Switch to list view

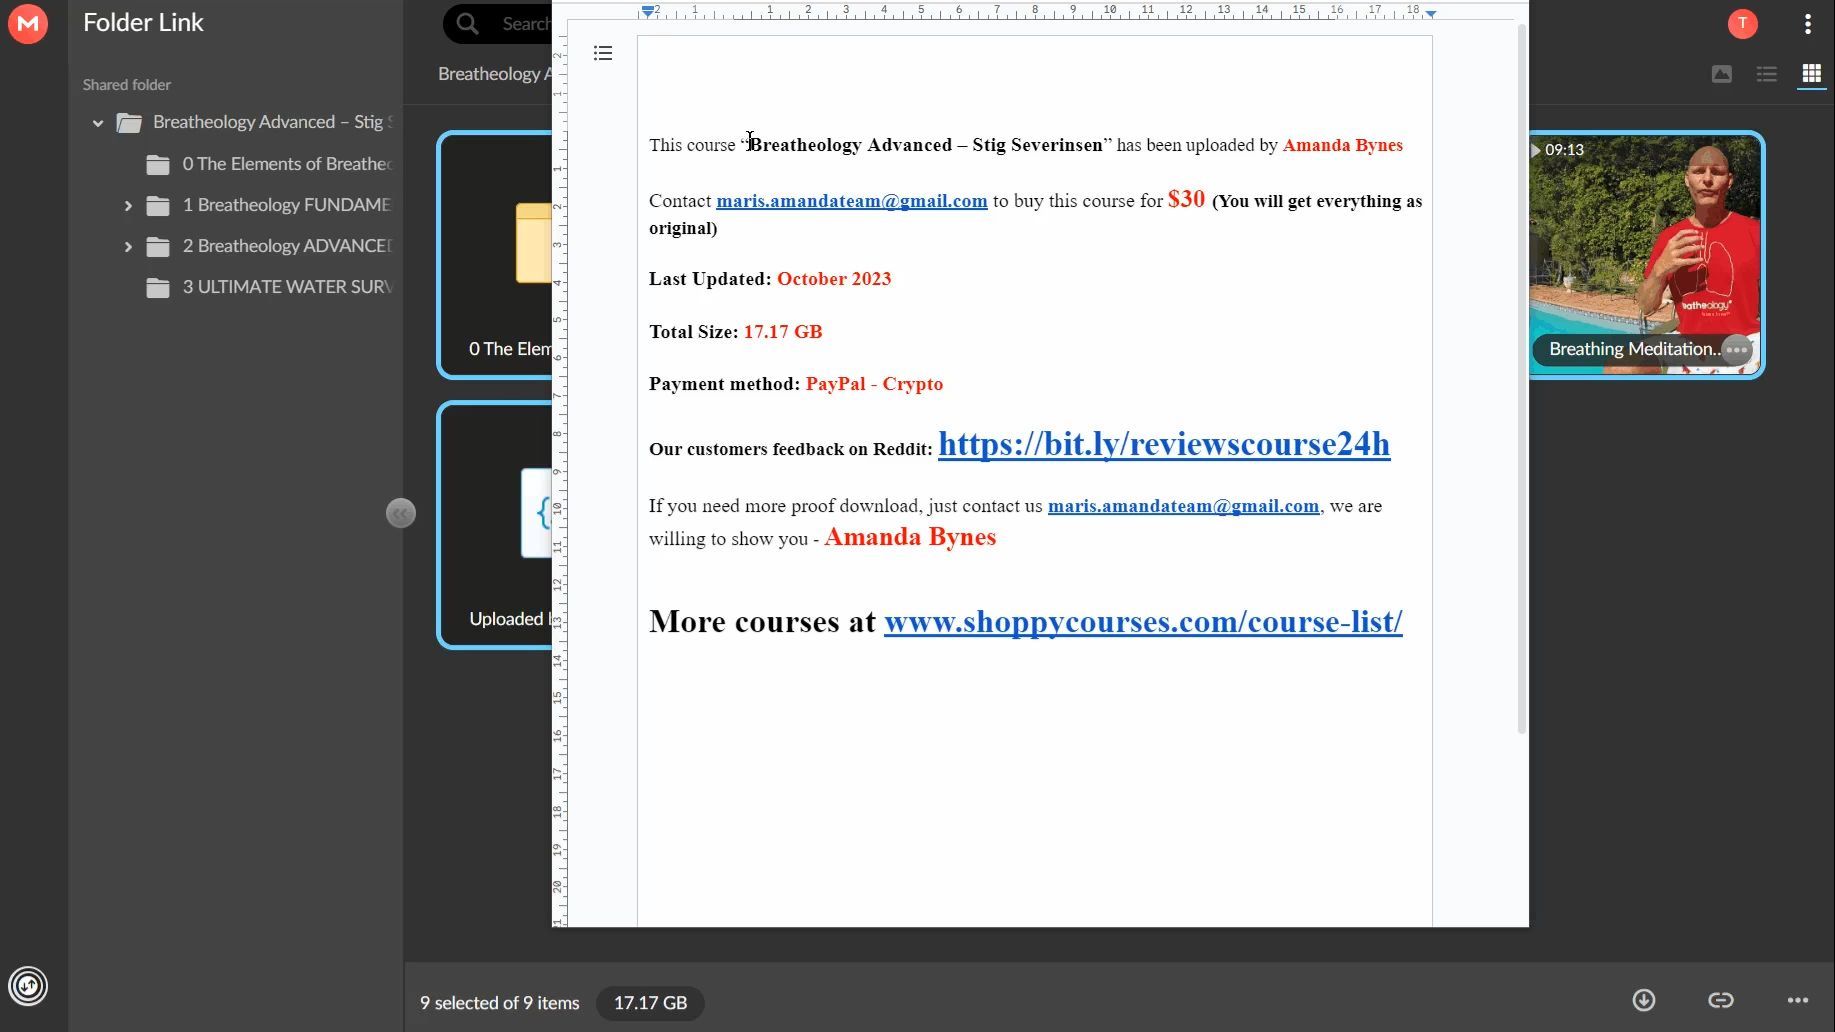1766,74
